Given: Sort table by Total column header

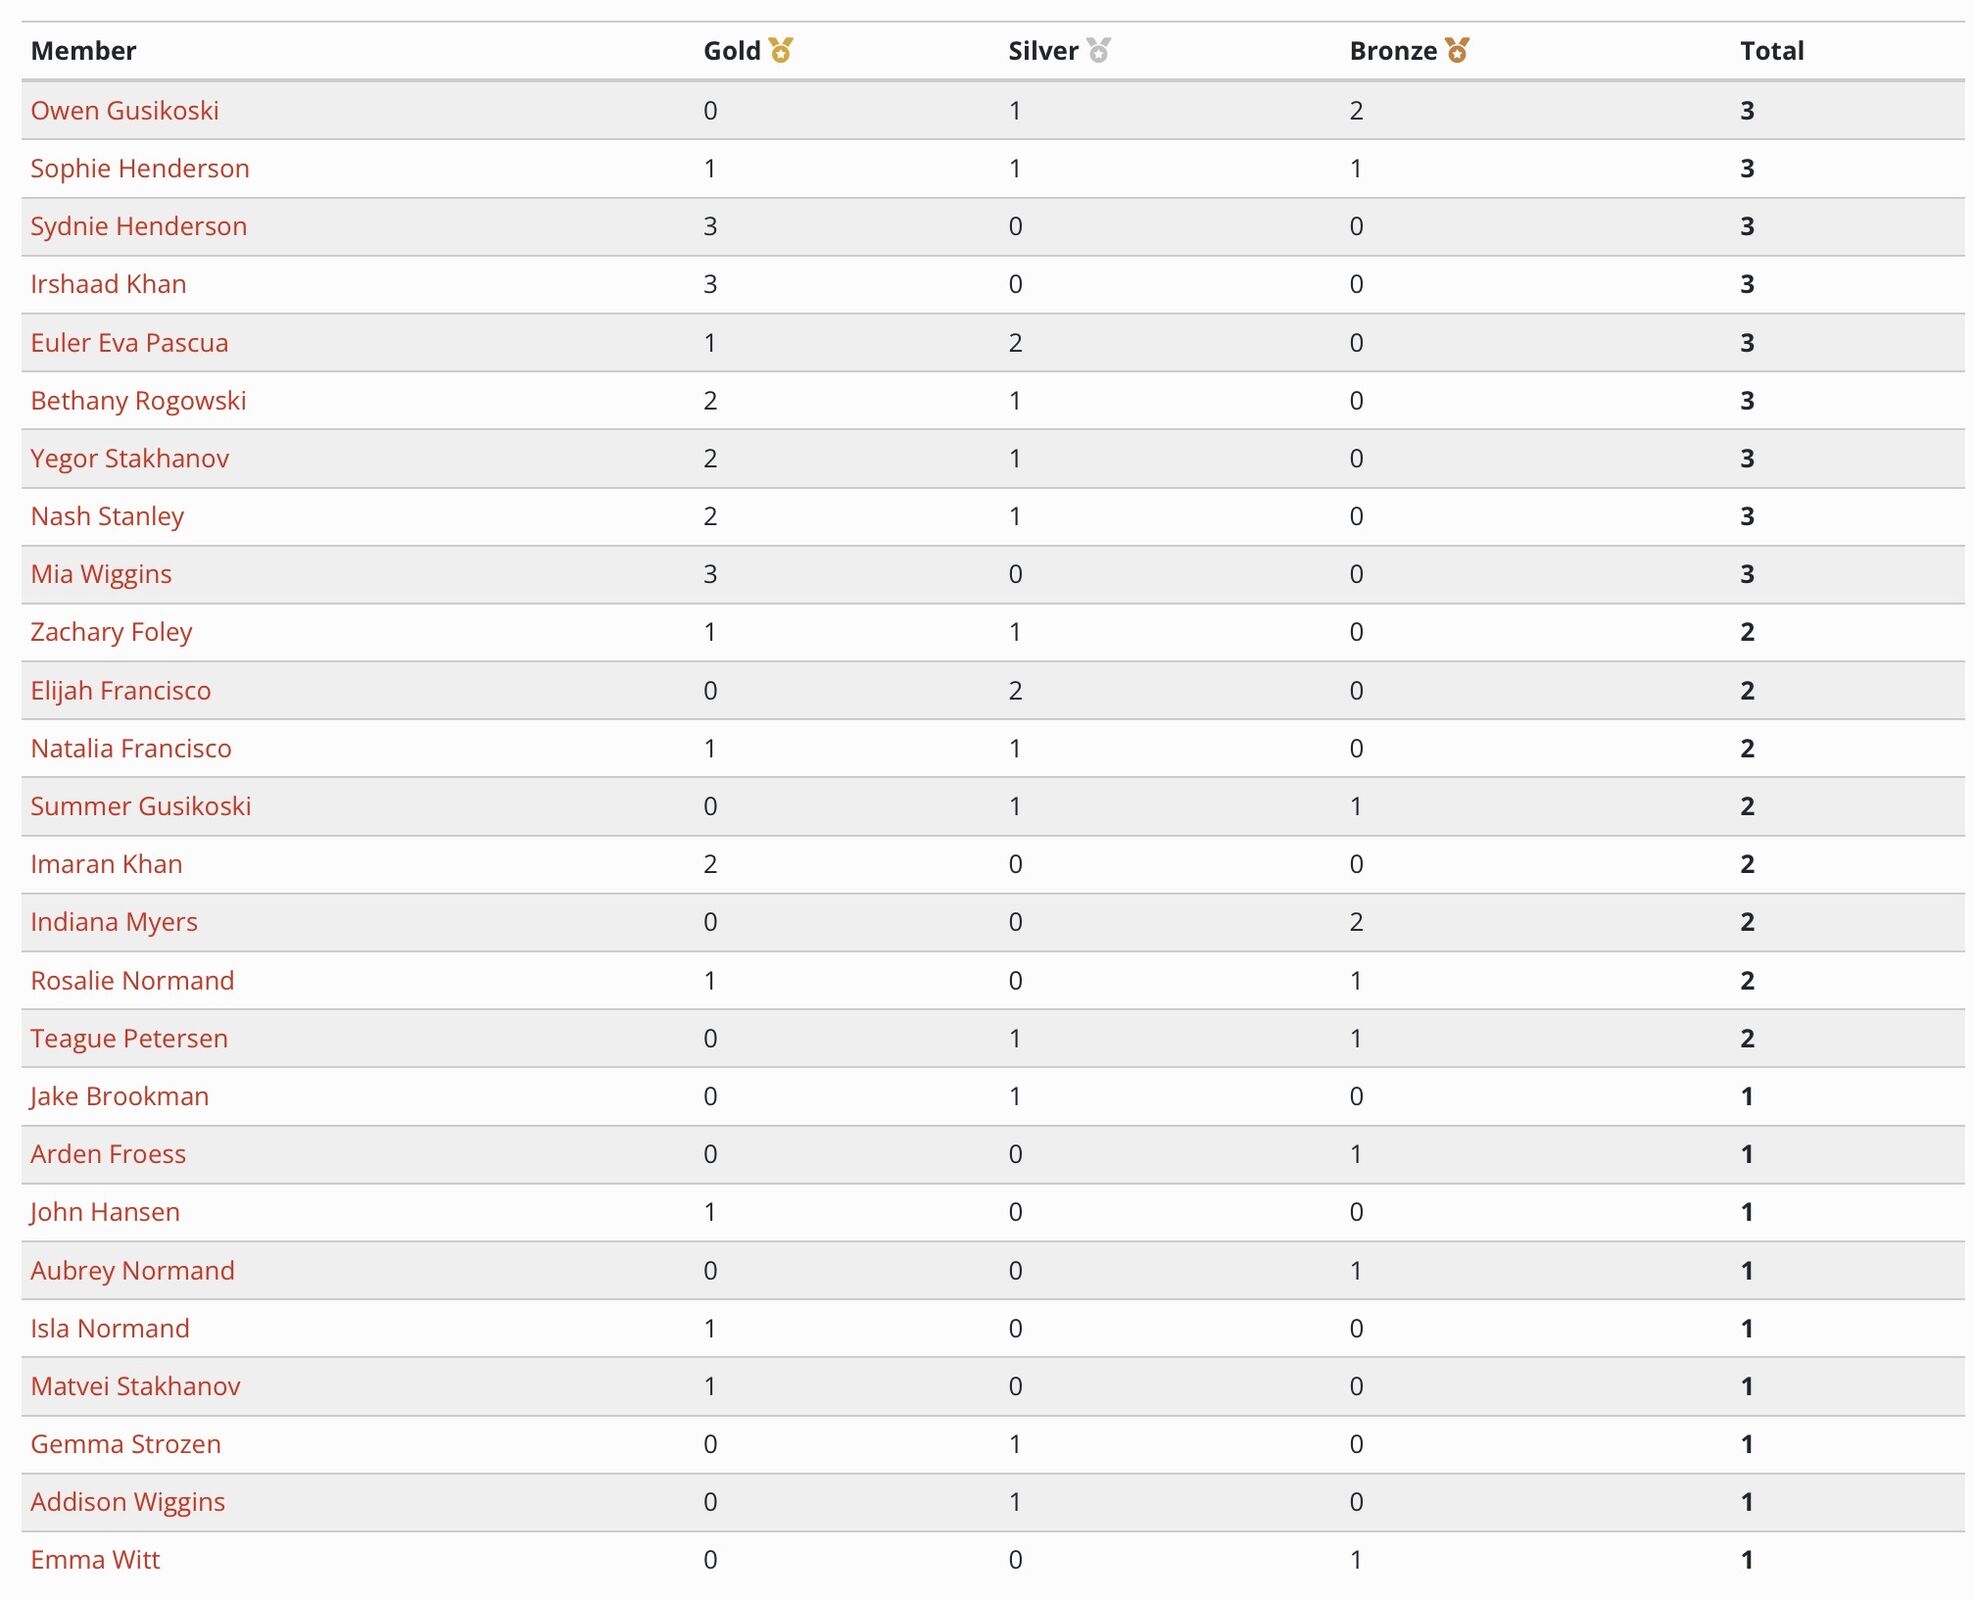Looking at the screenshot, I should point(1771,51).
